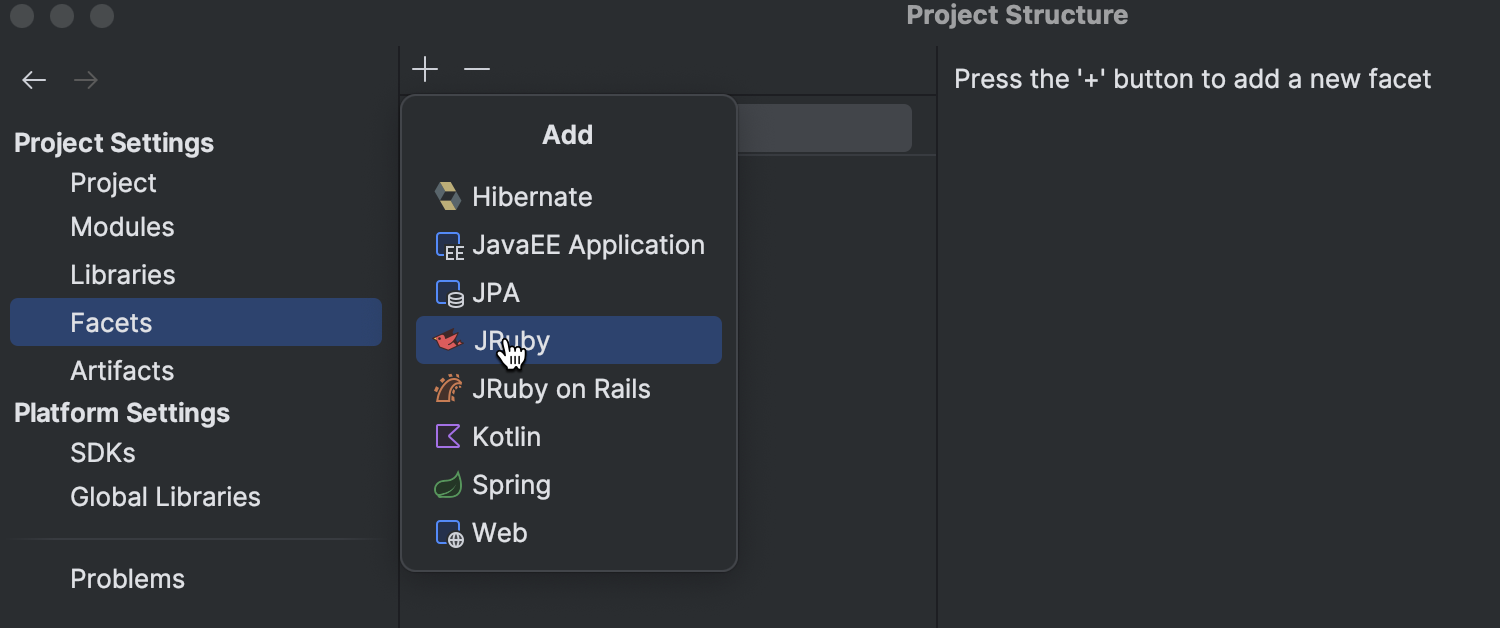
Task: Click the forward navigation arrow
Action: [x=86, y=79]
